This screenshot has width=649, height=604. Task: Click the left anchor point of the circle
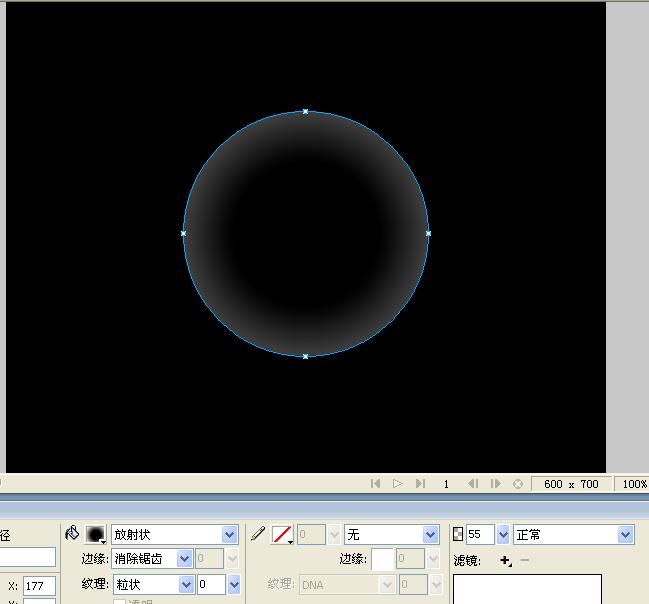(183, 233)
